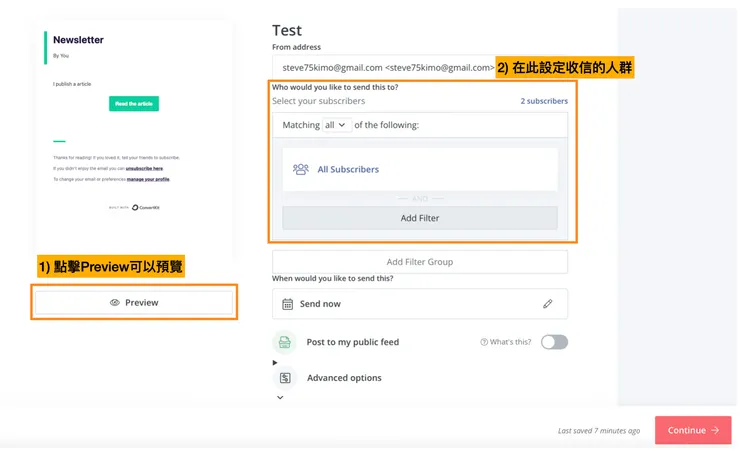Expand the black disclosure triangle above Advanced options
Viewport: 740px width, 451px height.
[275, 362]
